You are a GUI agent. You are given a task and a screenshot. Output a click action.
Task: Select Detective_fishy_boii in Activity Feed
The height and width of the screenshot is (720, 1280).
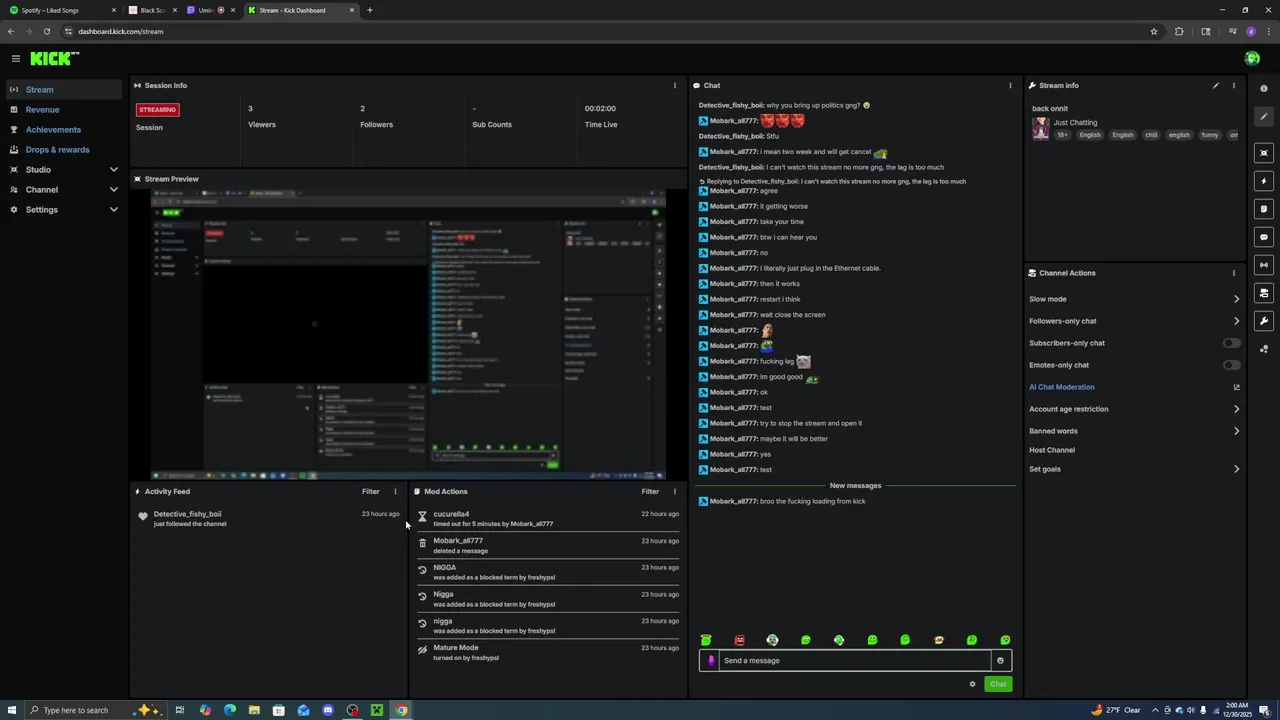click(x=187, y=514)
